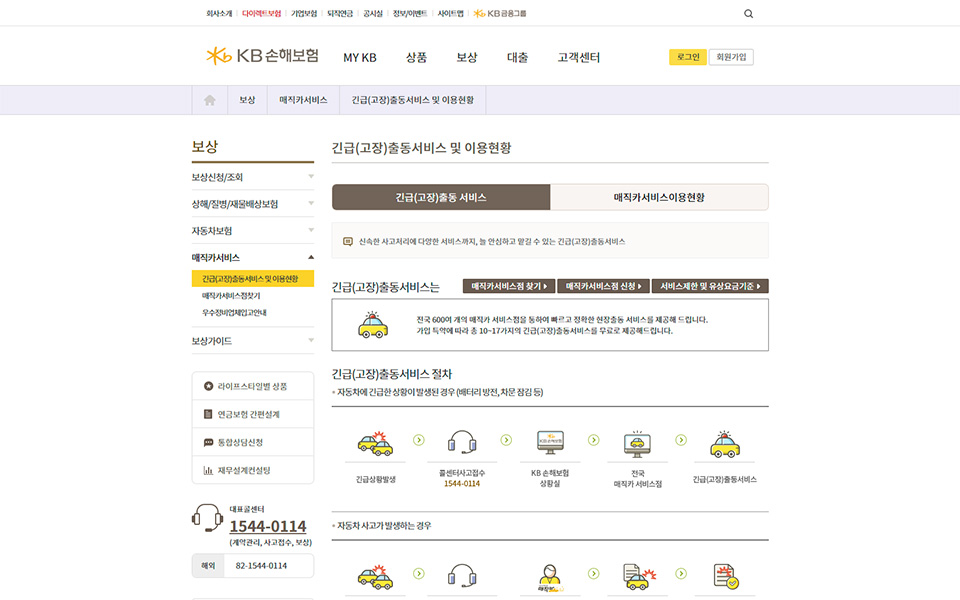
Task: Click the 긴급상황발생 car icon
Action: pyautogui.click(x=375, y=442)
